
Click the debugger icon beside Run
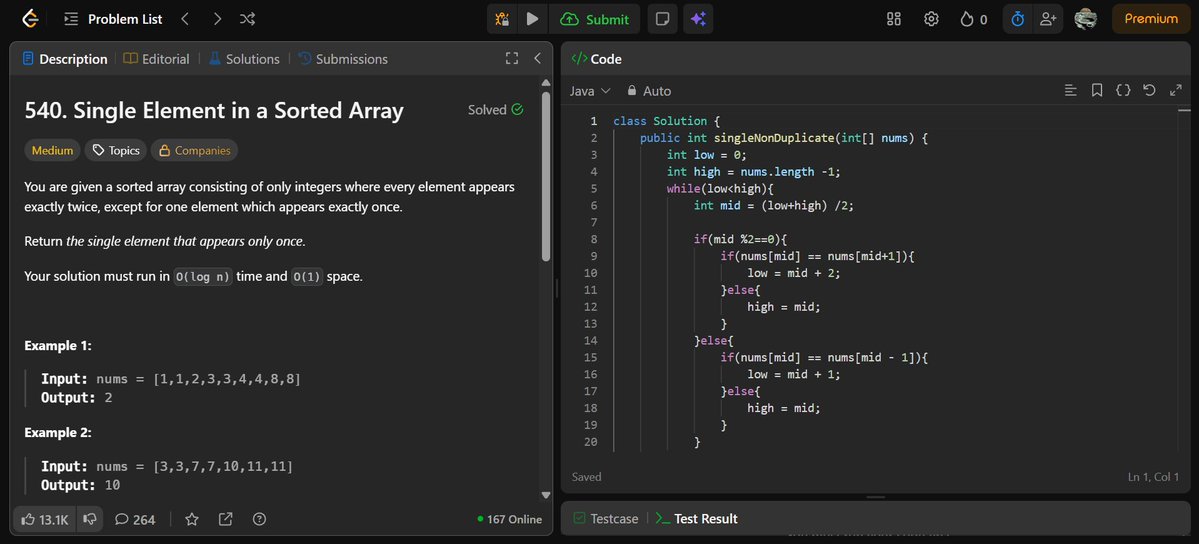(x=502, y=19)
